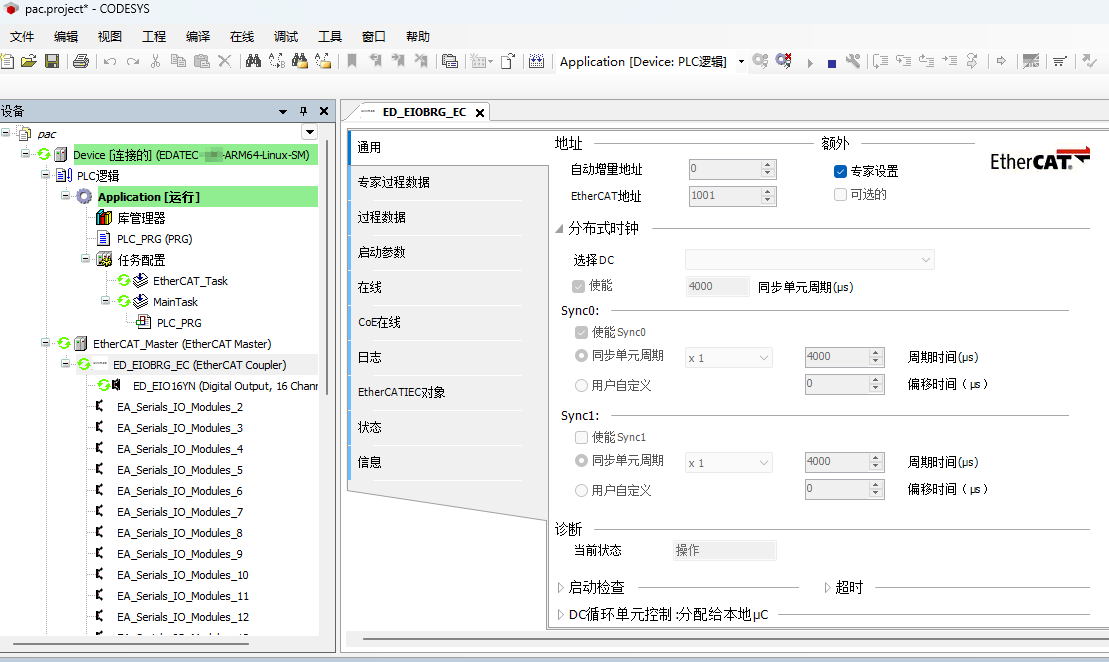Select Sync1 用户自定义 radio button
The width and height of the screenshot is (1109, 662).
(582, 490)
